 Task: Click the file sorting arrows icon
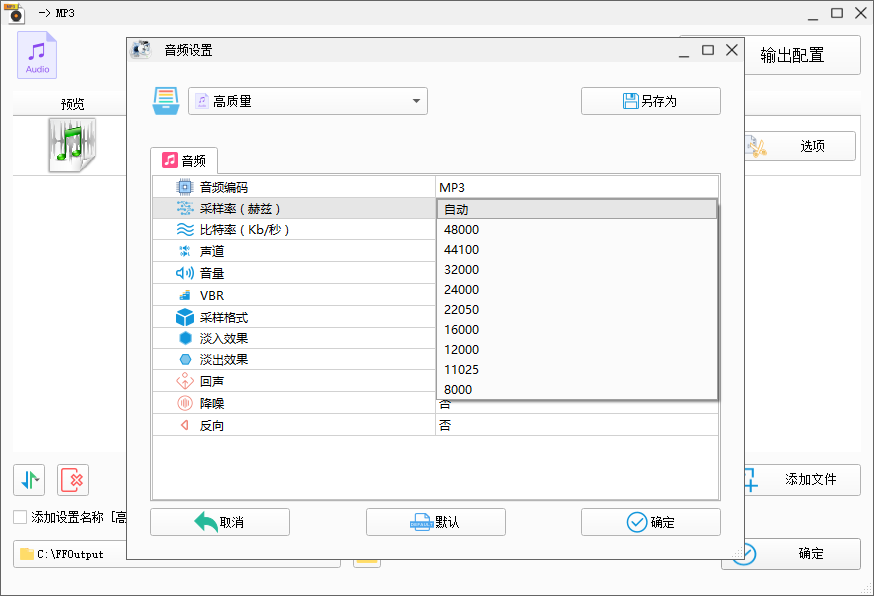click(x=29, y=480)
